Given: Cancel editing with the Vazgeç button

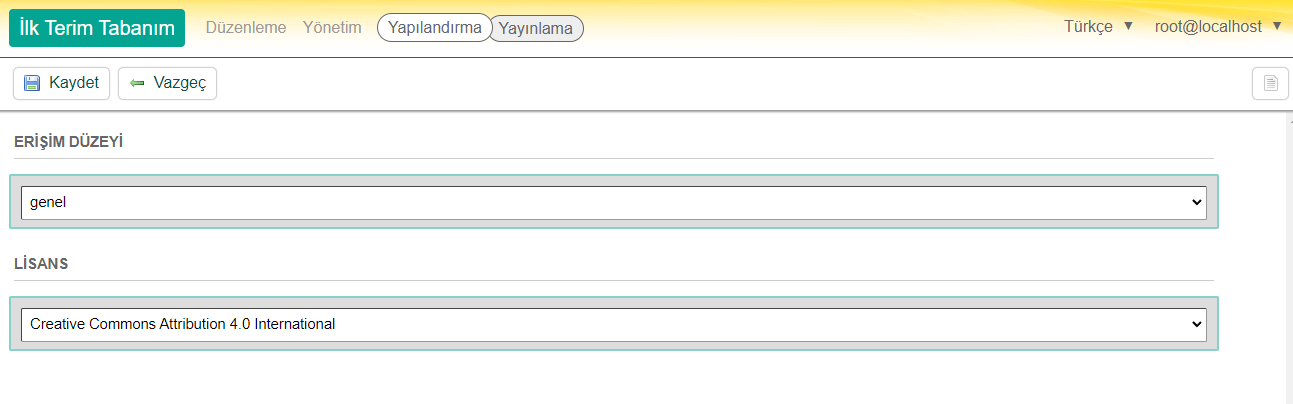Looking at the screenshot, I should pos(167,83).
